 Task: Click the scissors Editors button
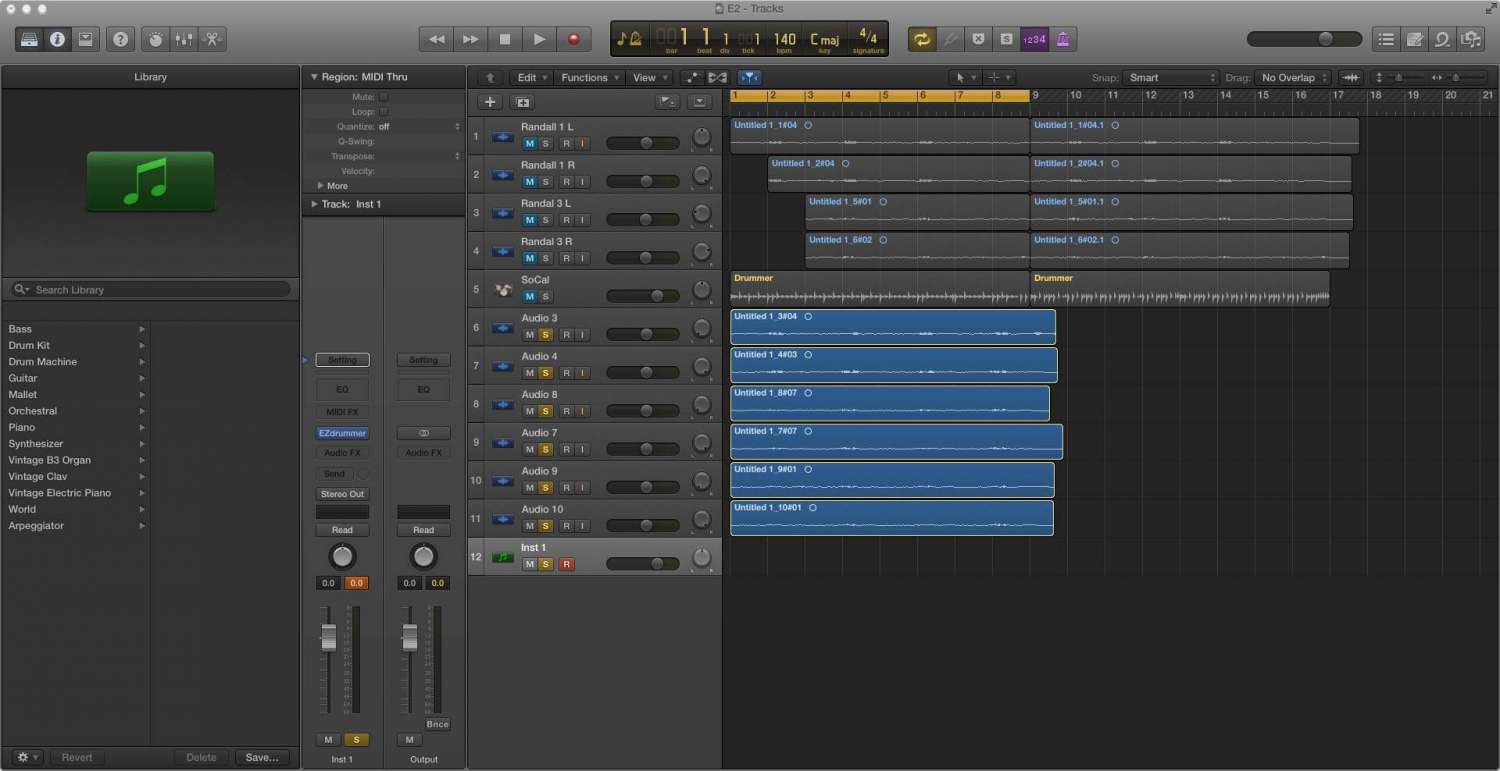tap(212, 39)
